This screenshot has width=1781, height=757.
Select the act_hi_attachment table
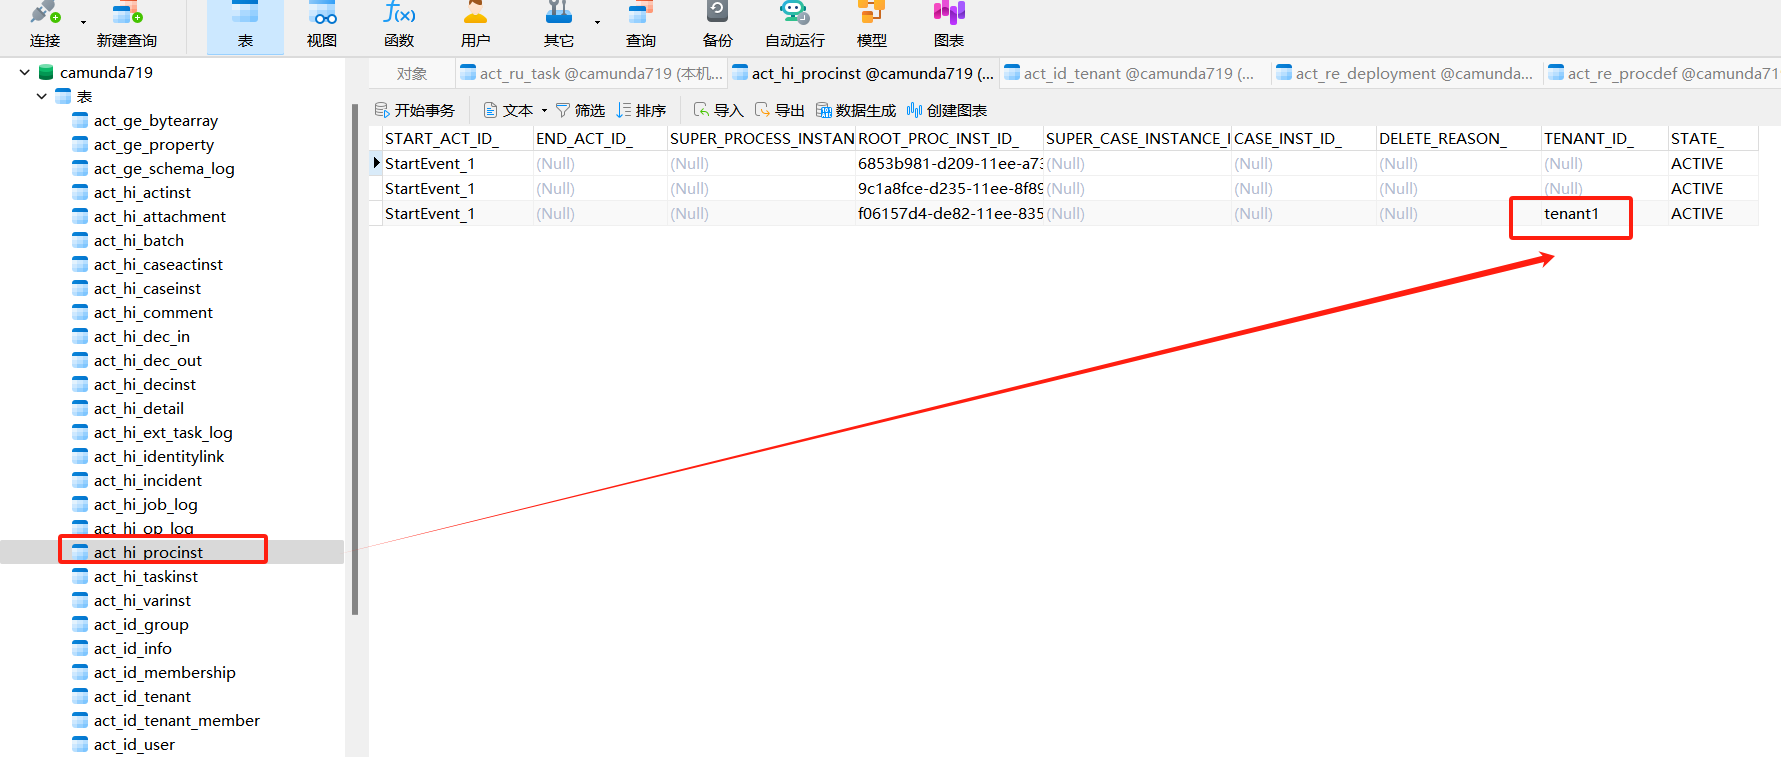click(x=159, y=216)
